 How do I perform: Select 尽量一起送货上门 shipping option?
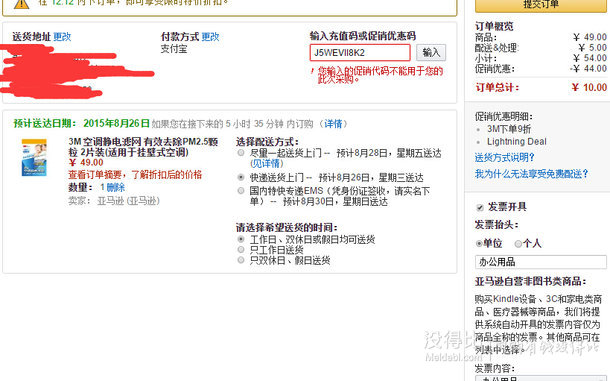point(241,153)
